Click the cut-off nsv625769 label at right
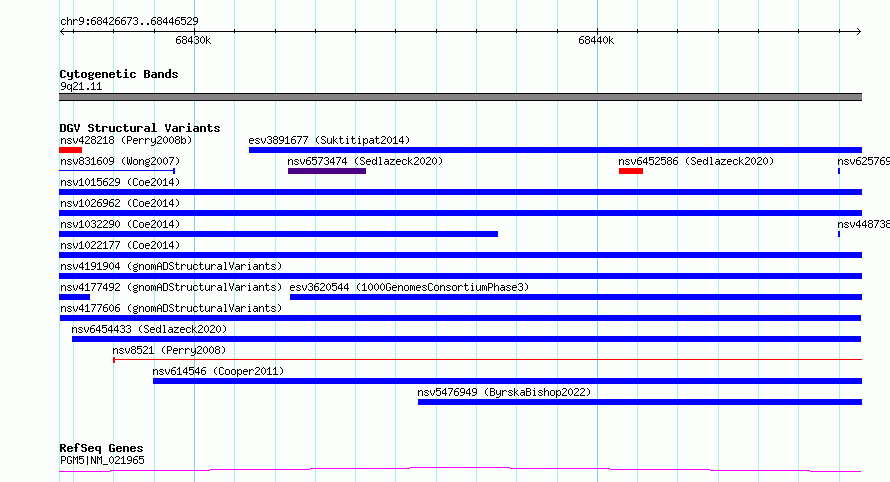The height and width of the screenshot is (482, 890). click(x=863, y=161)
